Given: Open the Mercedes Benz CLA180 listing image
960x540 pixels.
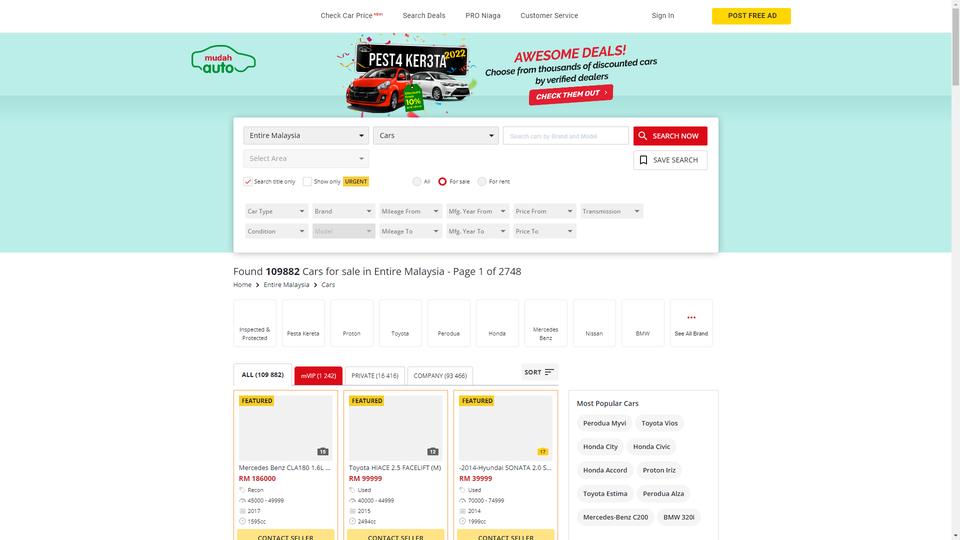Looking at the screenshot, I should tap(285, 427).
